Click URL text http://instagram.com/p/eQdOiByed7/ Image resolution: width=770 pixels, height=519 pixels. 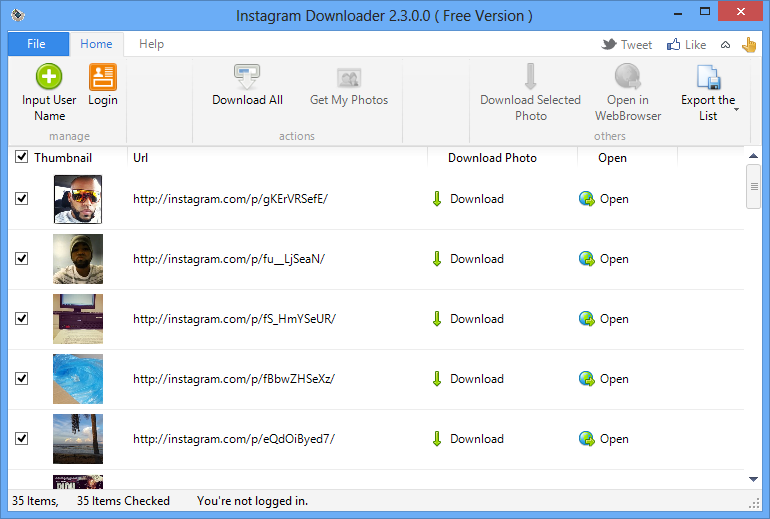pos(234,438)
